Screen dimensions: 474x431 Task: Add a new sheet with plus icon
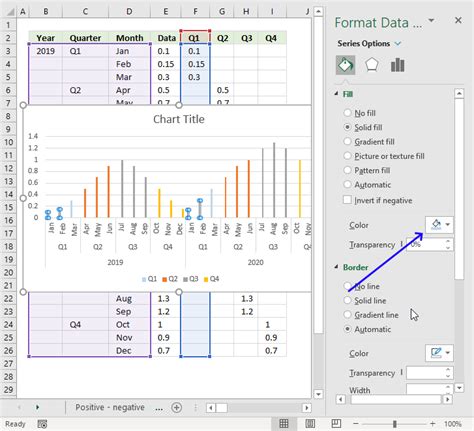click(x=176, y=407)
